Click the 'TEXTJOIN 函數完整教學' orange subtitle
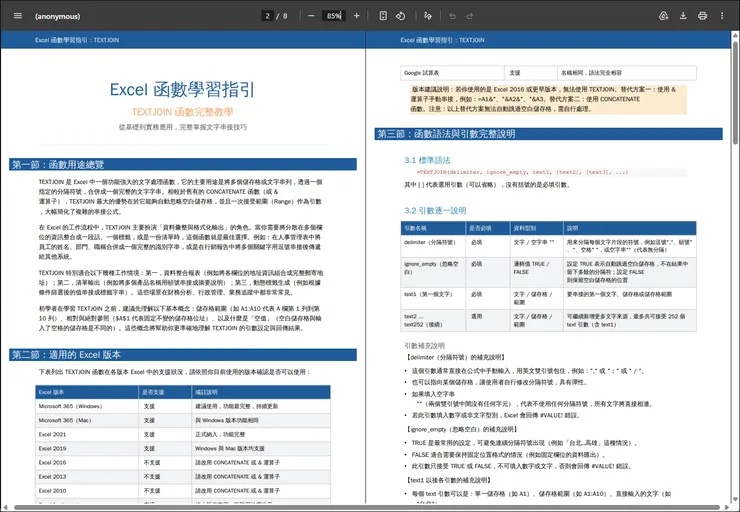 [x=182, y=112]
